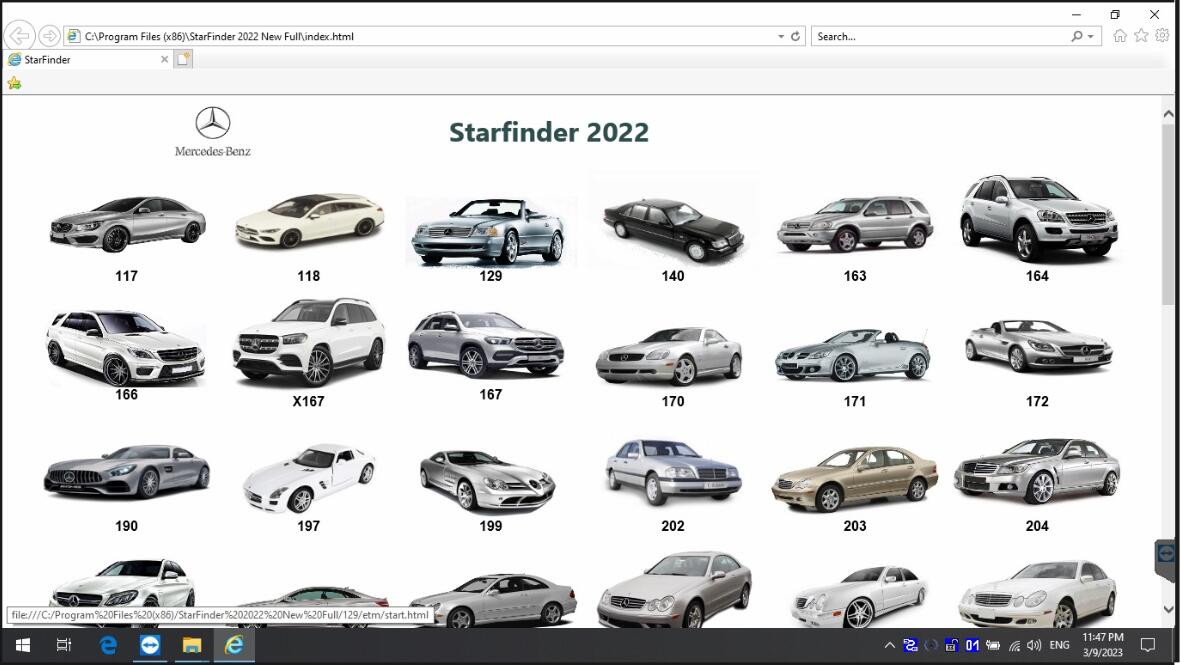The image size is (1181, 665).
Task: Click the page scrollbar up arrow
Action: [1168, 114]
